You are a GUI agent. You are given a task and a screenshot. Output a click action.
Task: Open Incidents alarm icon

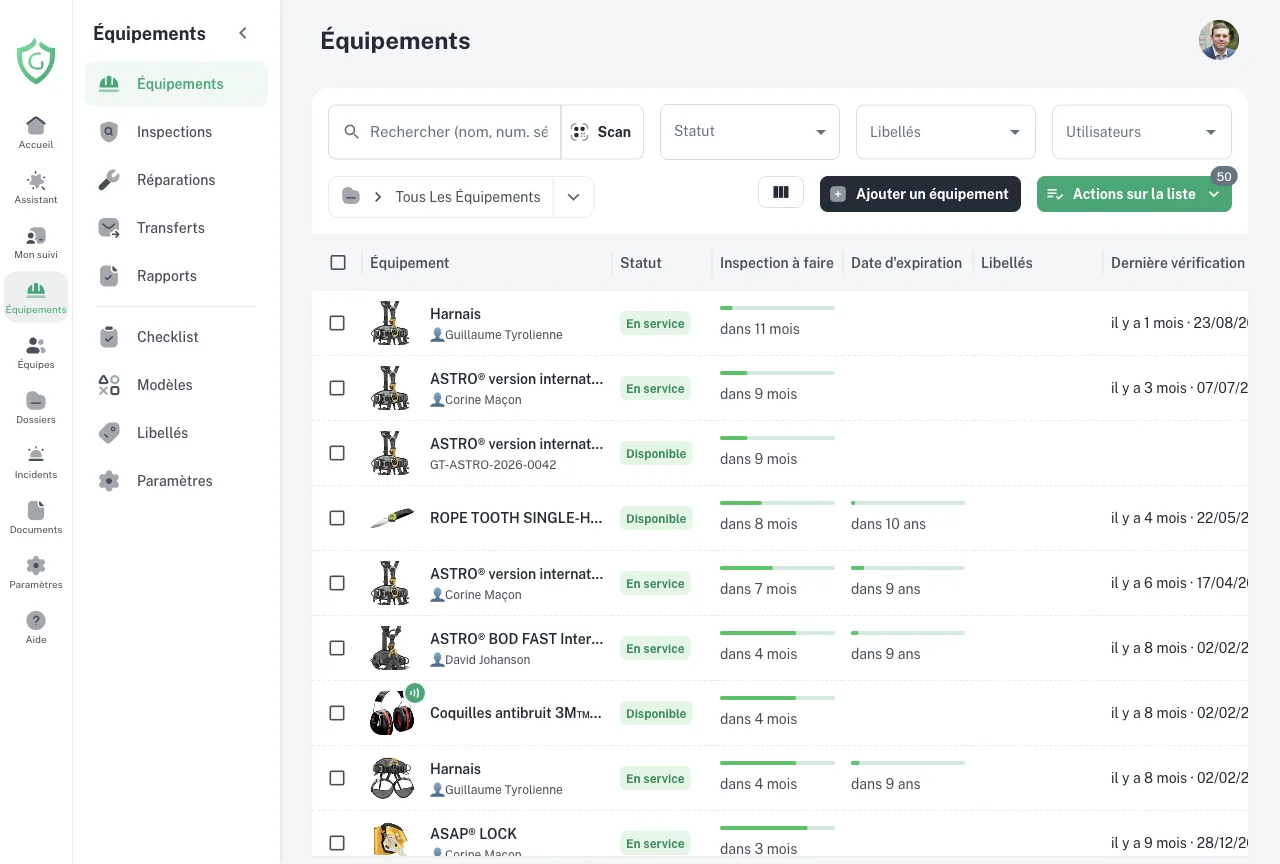(36, 455)
